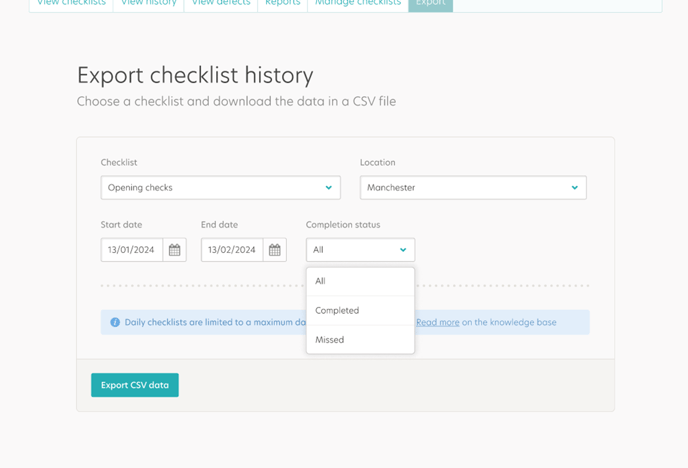This screenshot has height=468, width=688.
Task: Click the Start date field 13/01/2024
Action: point(132,250)
